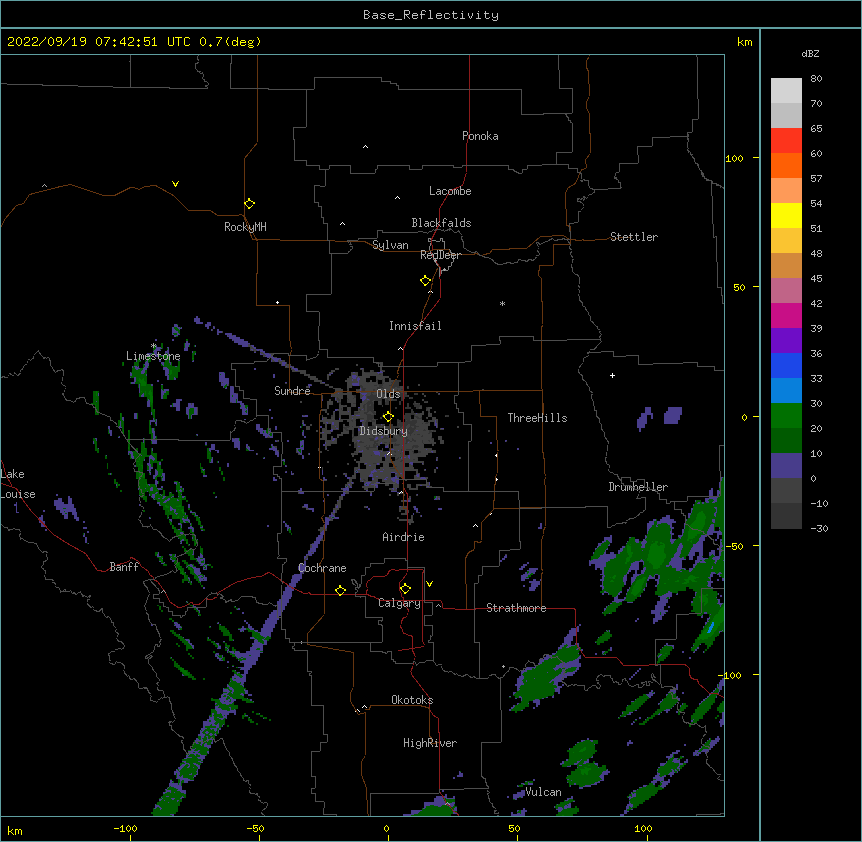Click the yellow radar marker between Olds and Didsbury
Screen dimensions: 862x842
(x=388, y=417)
